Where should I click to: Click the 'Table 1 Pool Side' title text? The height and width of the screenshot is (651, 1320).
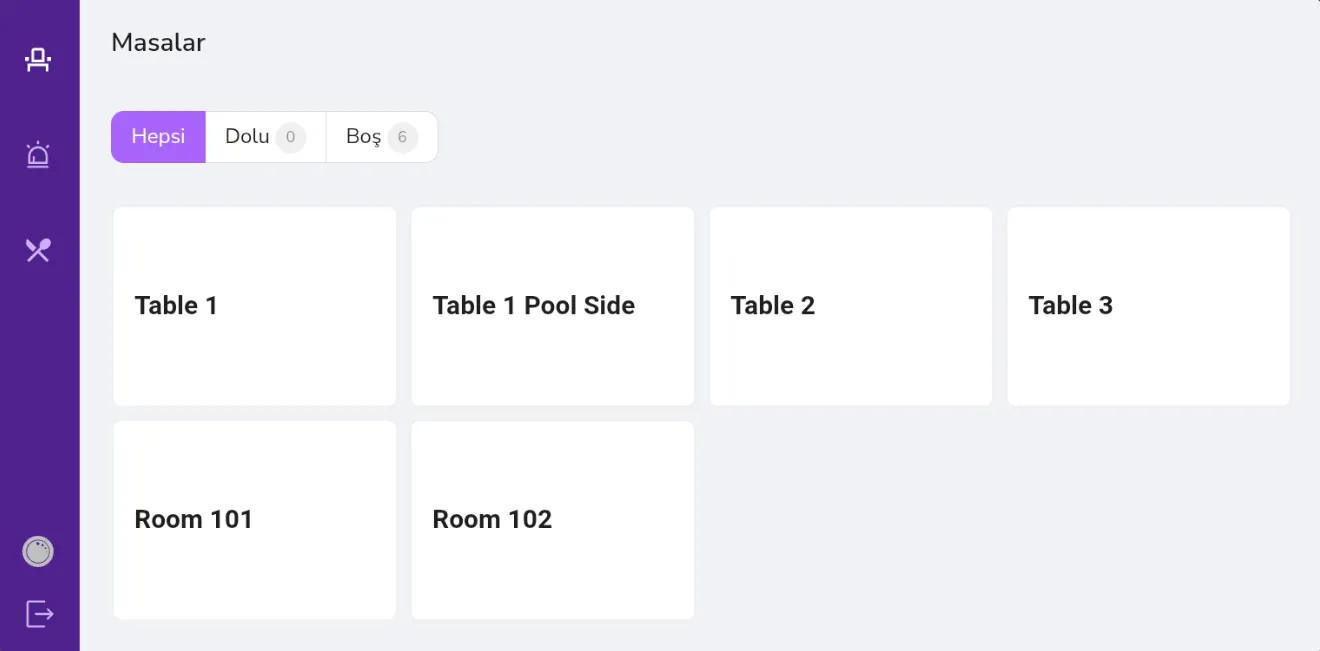[534, 305]
